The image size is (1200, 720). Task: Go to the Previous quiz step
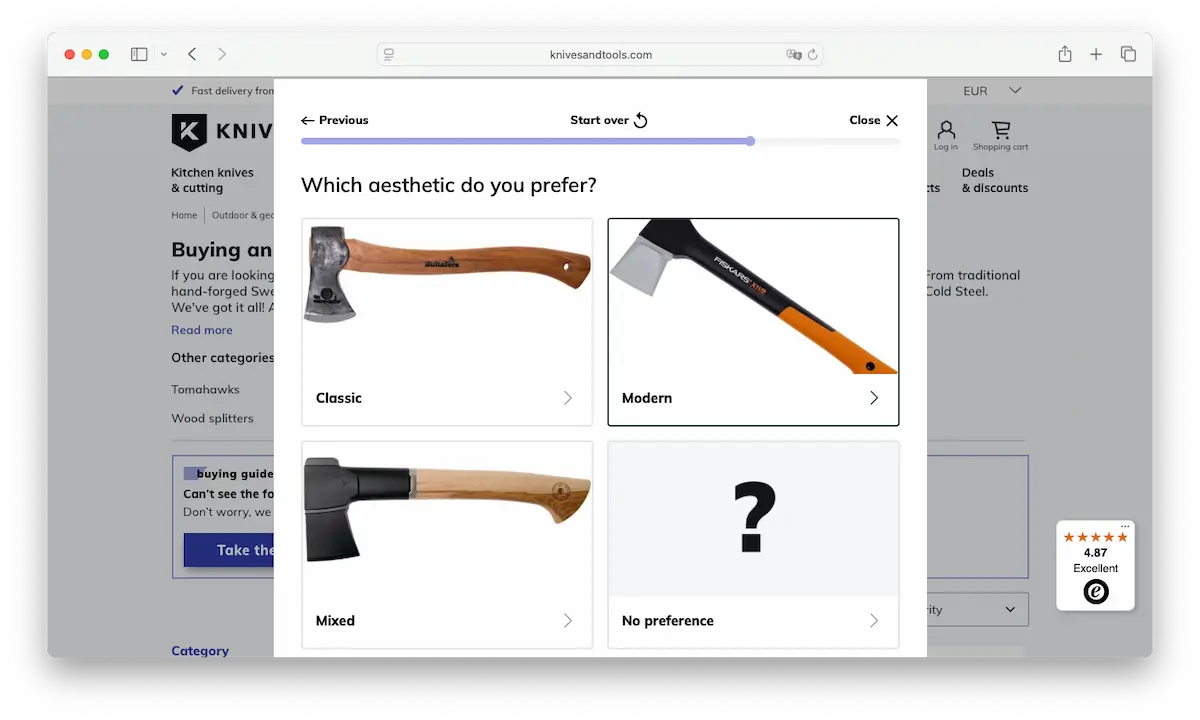[335, 120]
